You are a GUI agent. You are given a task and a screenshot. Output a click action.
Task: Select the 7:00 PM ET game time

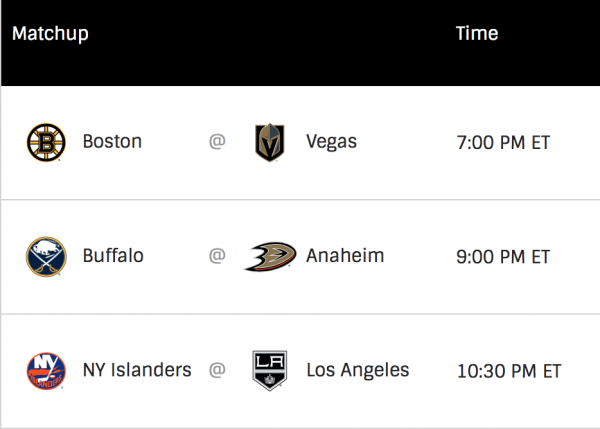click(x=503, y=142)
